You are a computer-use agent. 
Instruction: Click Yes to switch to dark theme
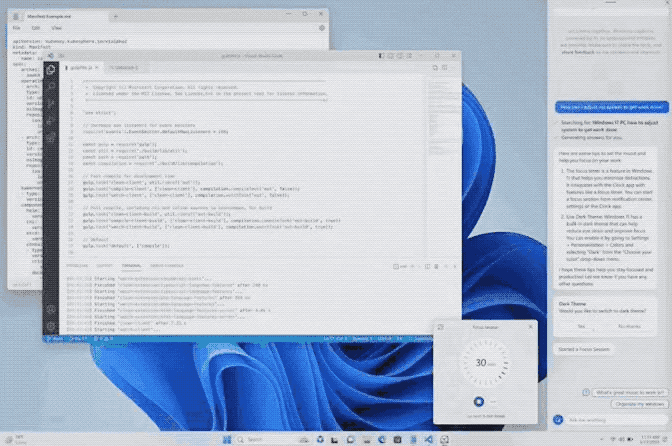pos(581,326)
